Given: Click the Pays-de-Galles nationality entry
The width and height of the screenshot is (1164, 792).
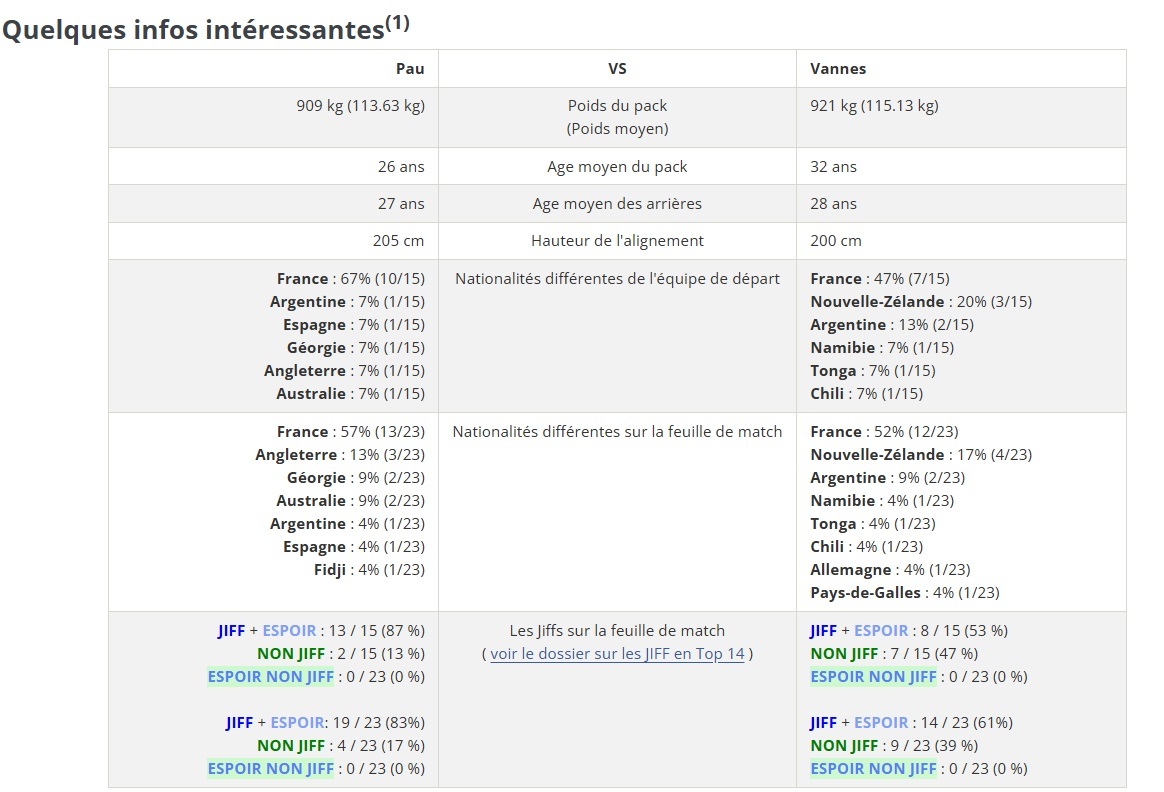Looking at the screenshot, I should 904,593.
